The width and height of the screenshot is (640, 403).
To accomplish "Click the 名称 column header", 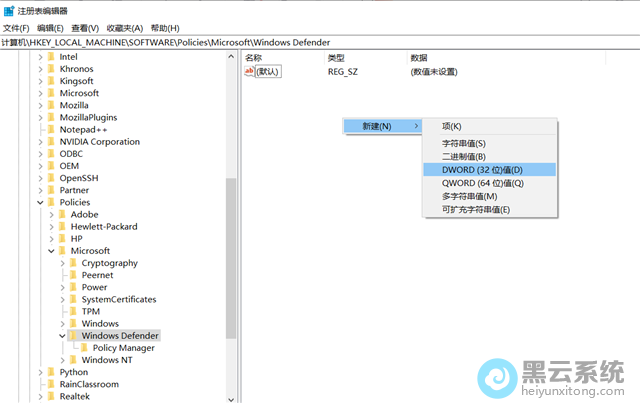I will coord(254,58).
